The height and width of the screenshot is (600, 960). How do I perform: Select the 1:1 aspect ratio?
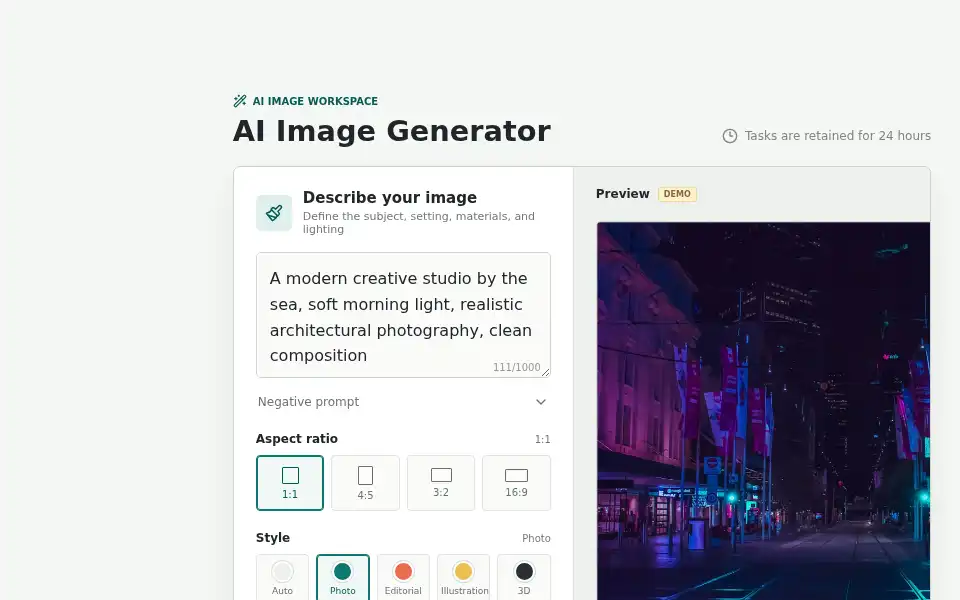click(290, 483)
